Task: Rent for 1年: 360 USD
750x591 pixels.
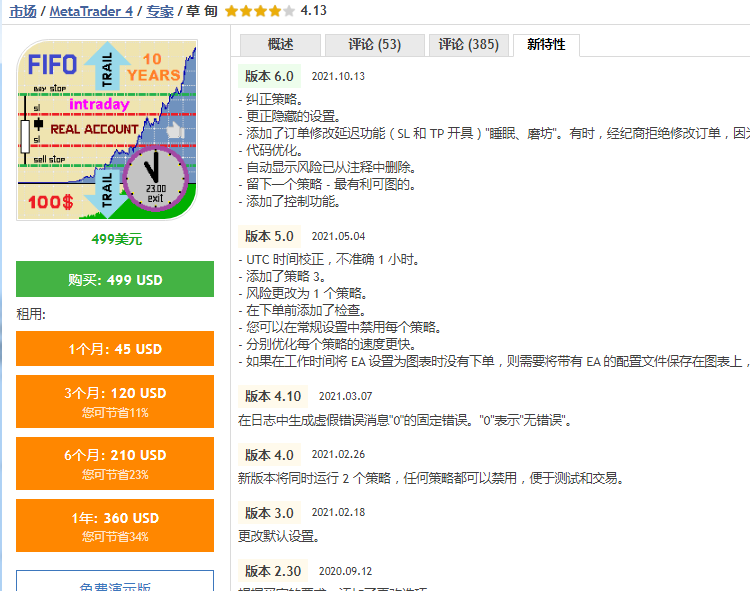Action: coord(115,525)
